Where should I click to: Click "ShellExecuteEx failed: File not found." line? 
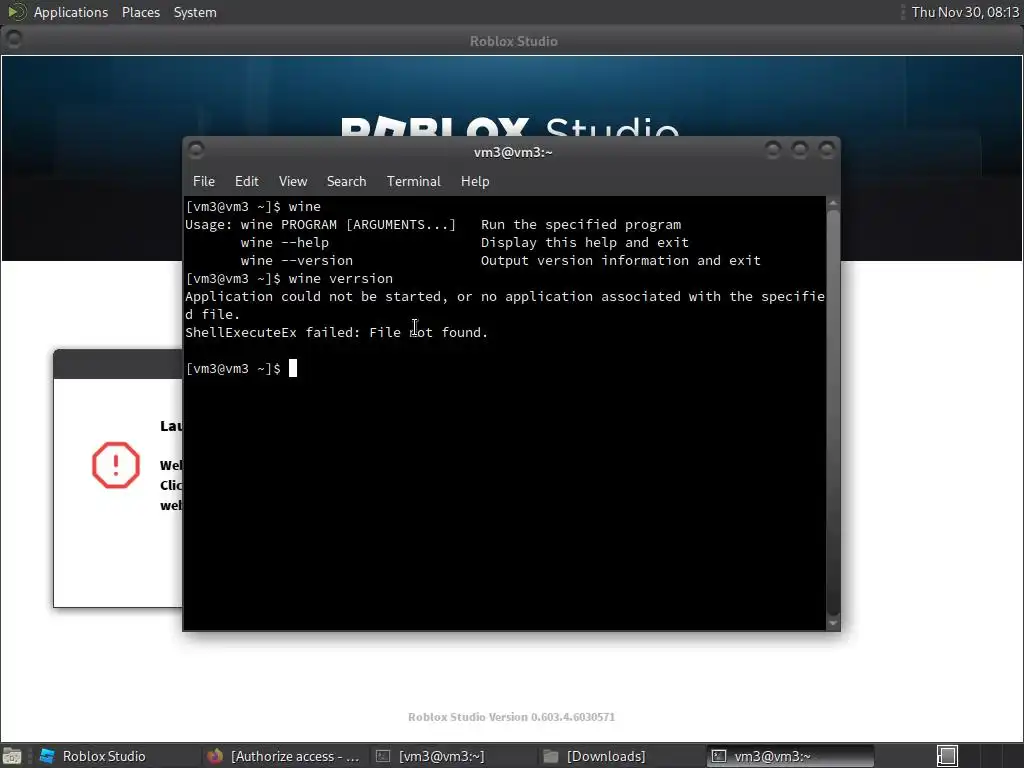pyautogui.click(x=336, y=332)
